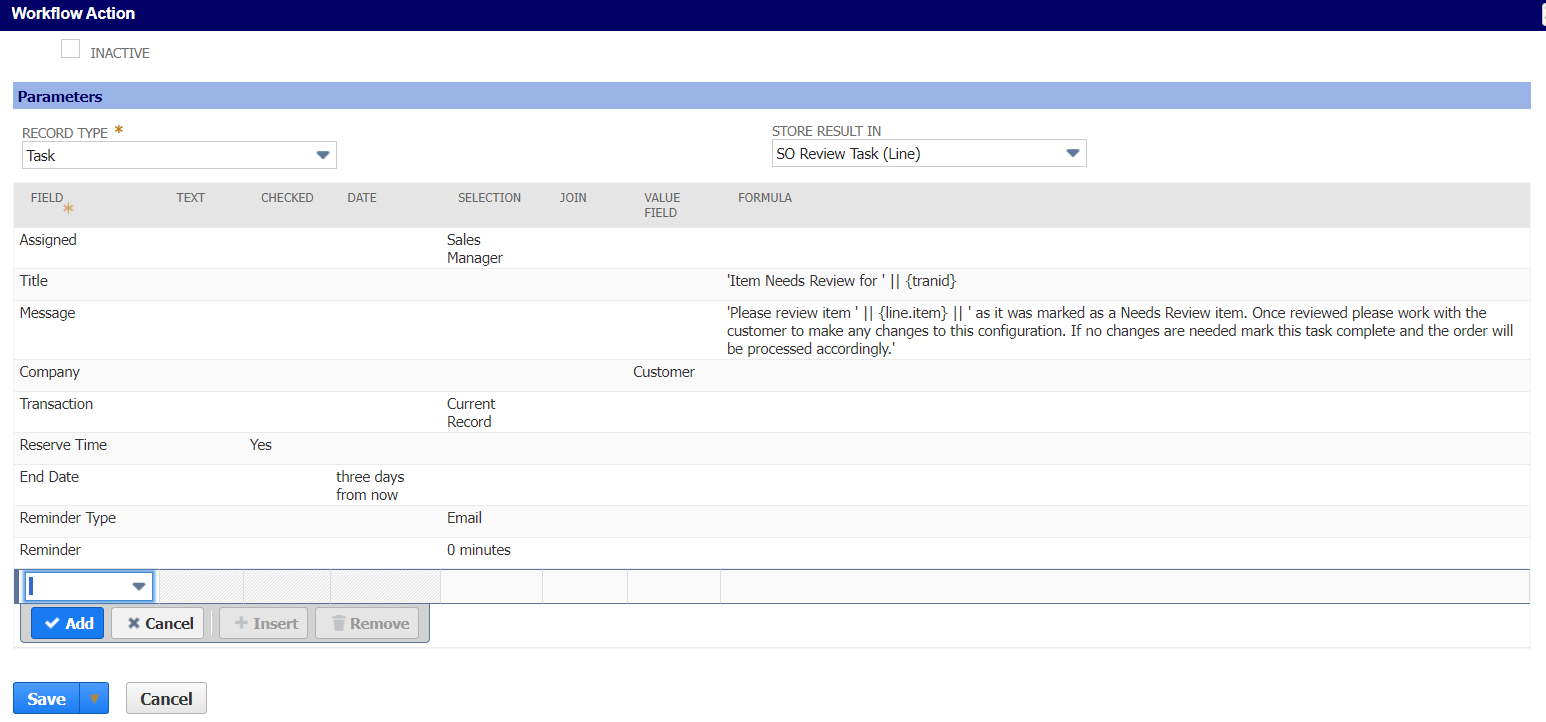Screen dimensions: 1546x722
Task: Click the DATE column header
Action: click(362, 198)
